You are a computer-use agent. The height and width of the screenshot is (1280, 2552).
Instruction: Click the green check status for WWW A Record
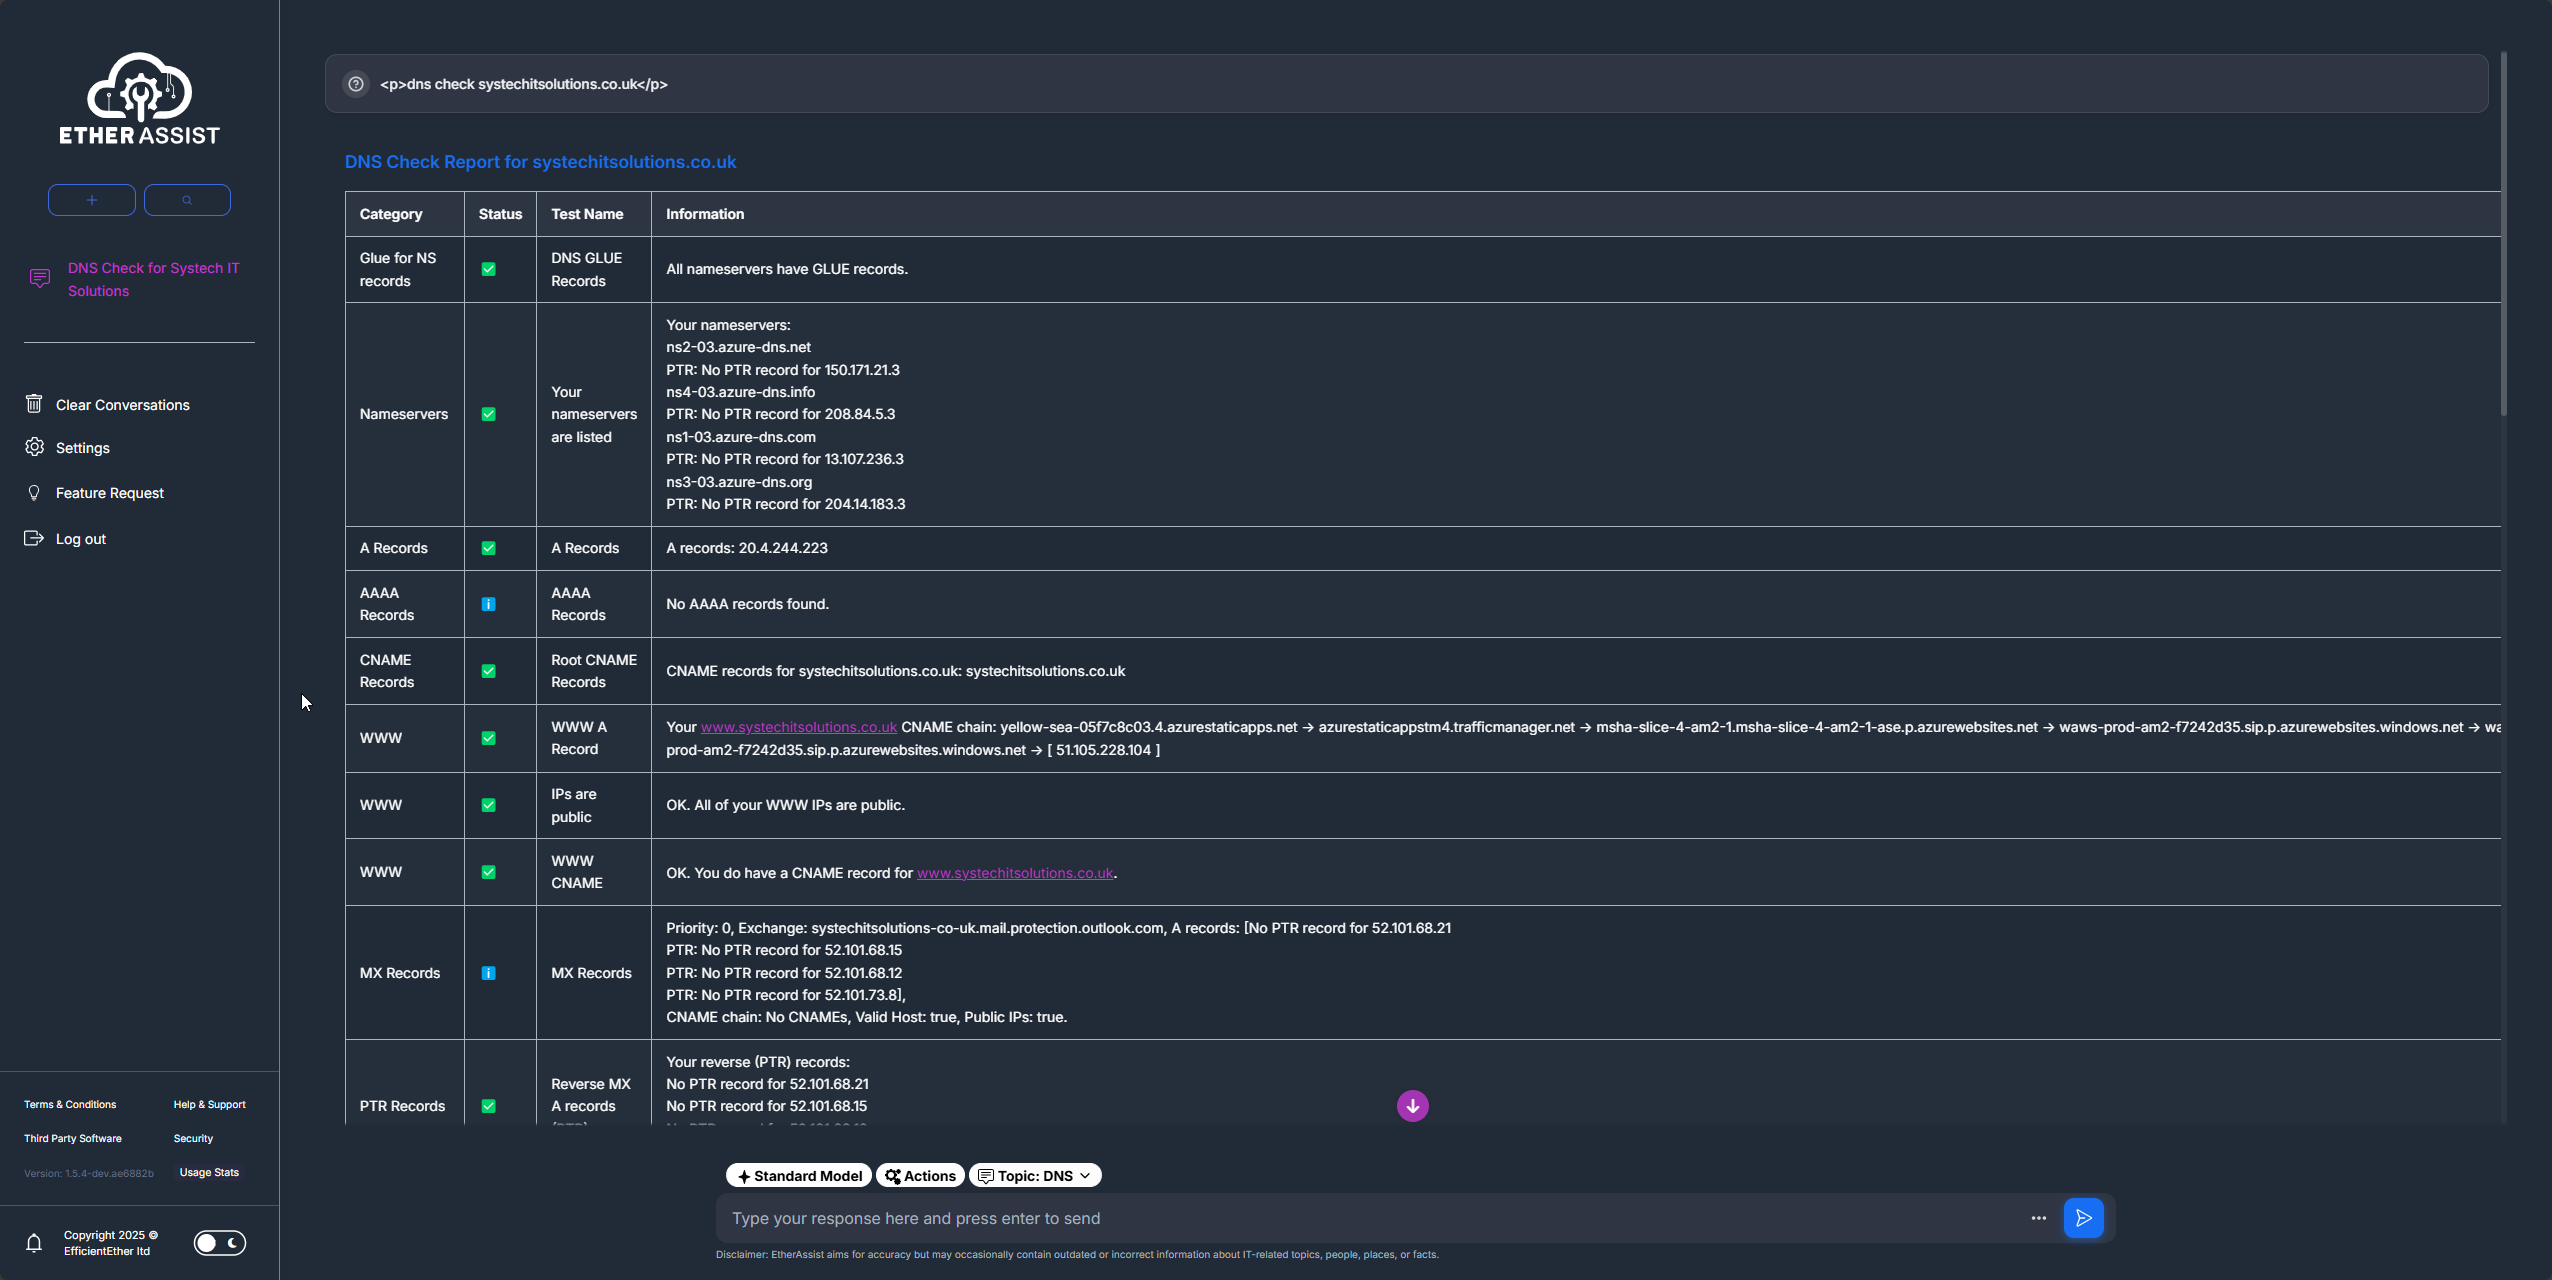488,738
